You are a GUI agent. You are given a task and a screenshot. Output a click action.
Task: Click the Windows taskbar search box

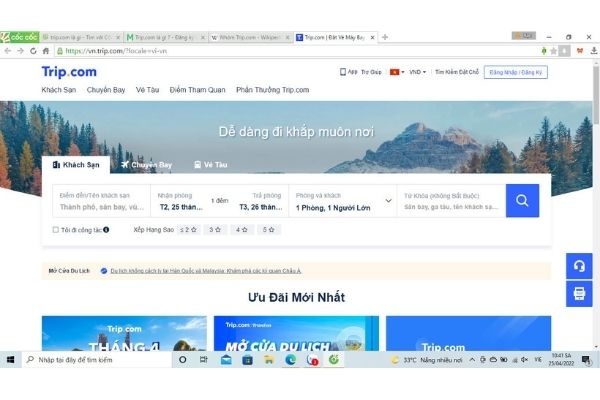click(x=97, y=360)
